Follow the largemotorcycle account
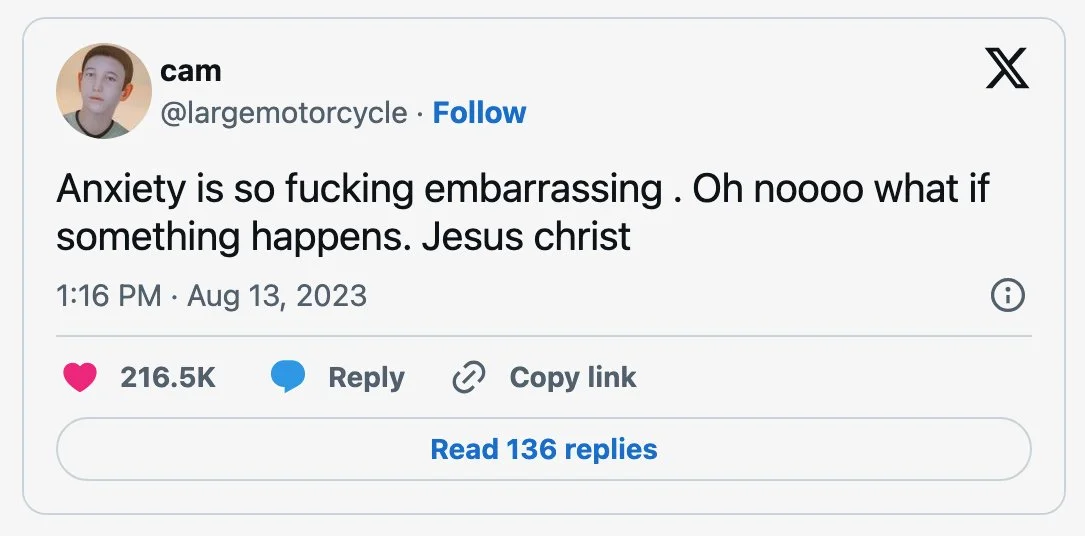The image size is (1085, 536). coord(479,113)
